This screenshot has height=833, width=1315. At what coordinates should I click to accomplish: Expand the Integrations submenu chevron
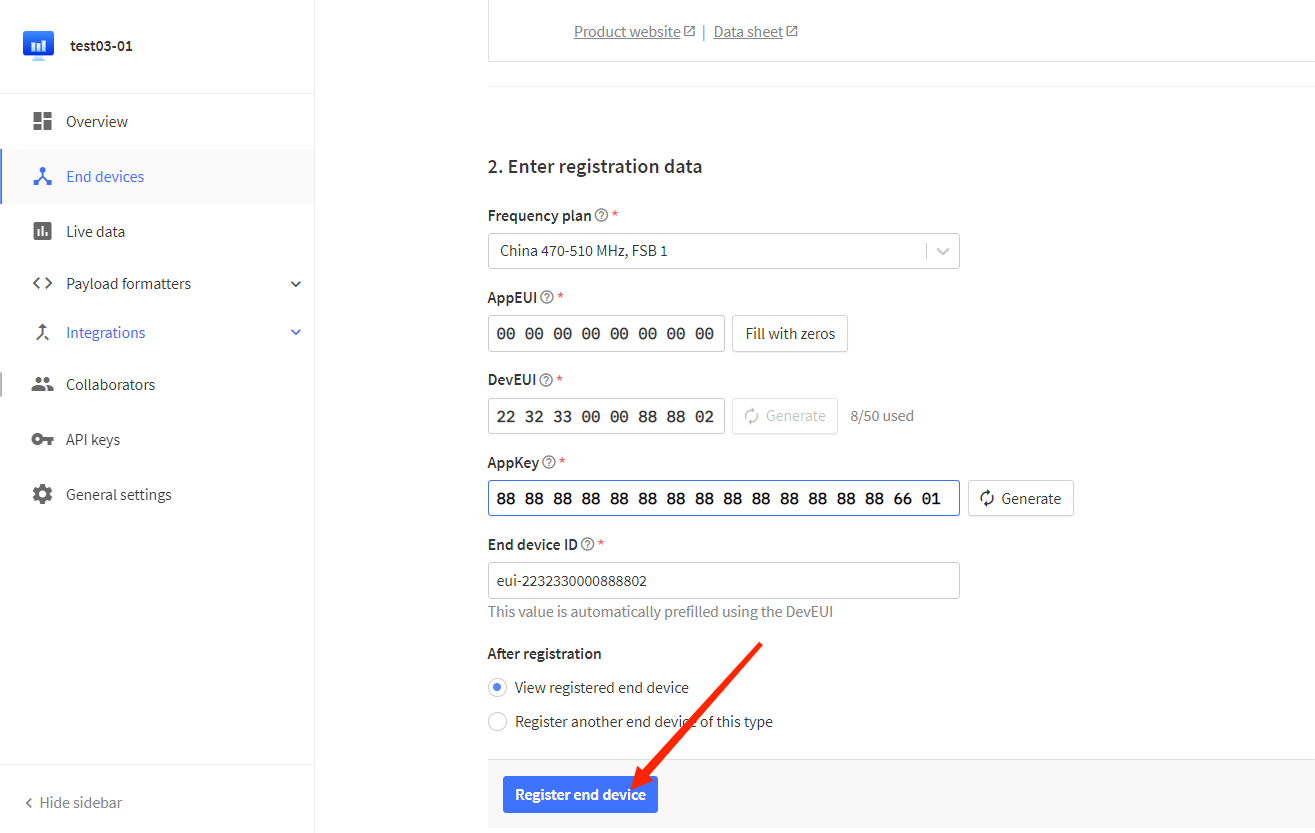(295, 333)
